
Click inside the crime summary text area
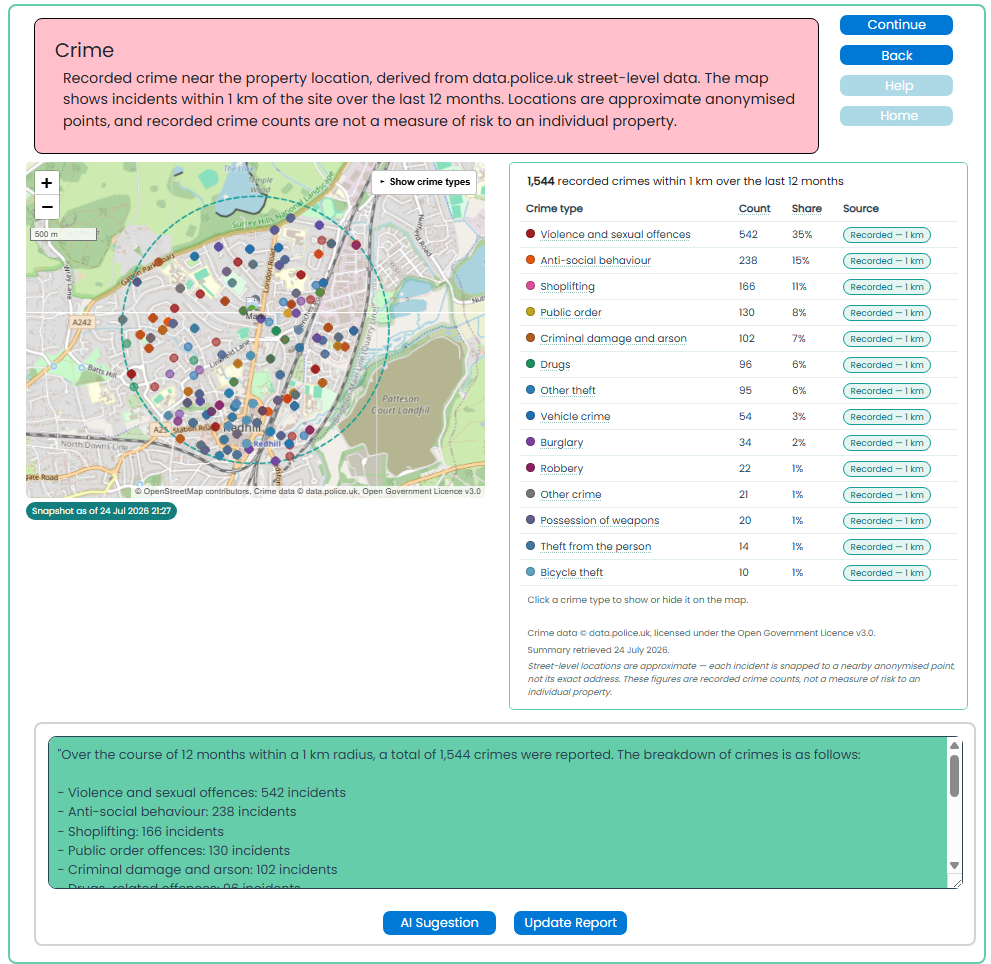pyautogui.click(x=498, y=812)
